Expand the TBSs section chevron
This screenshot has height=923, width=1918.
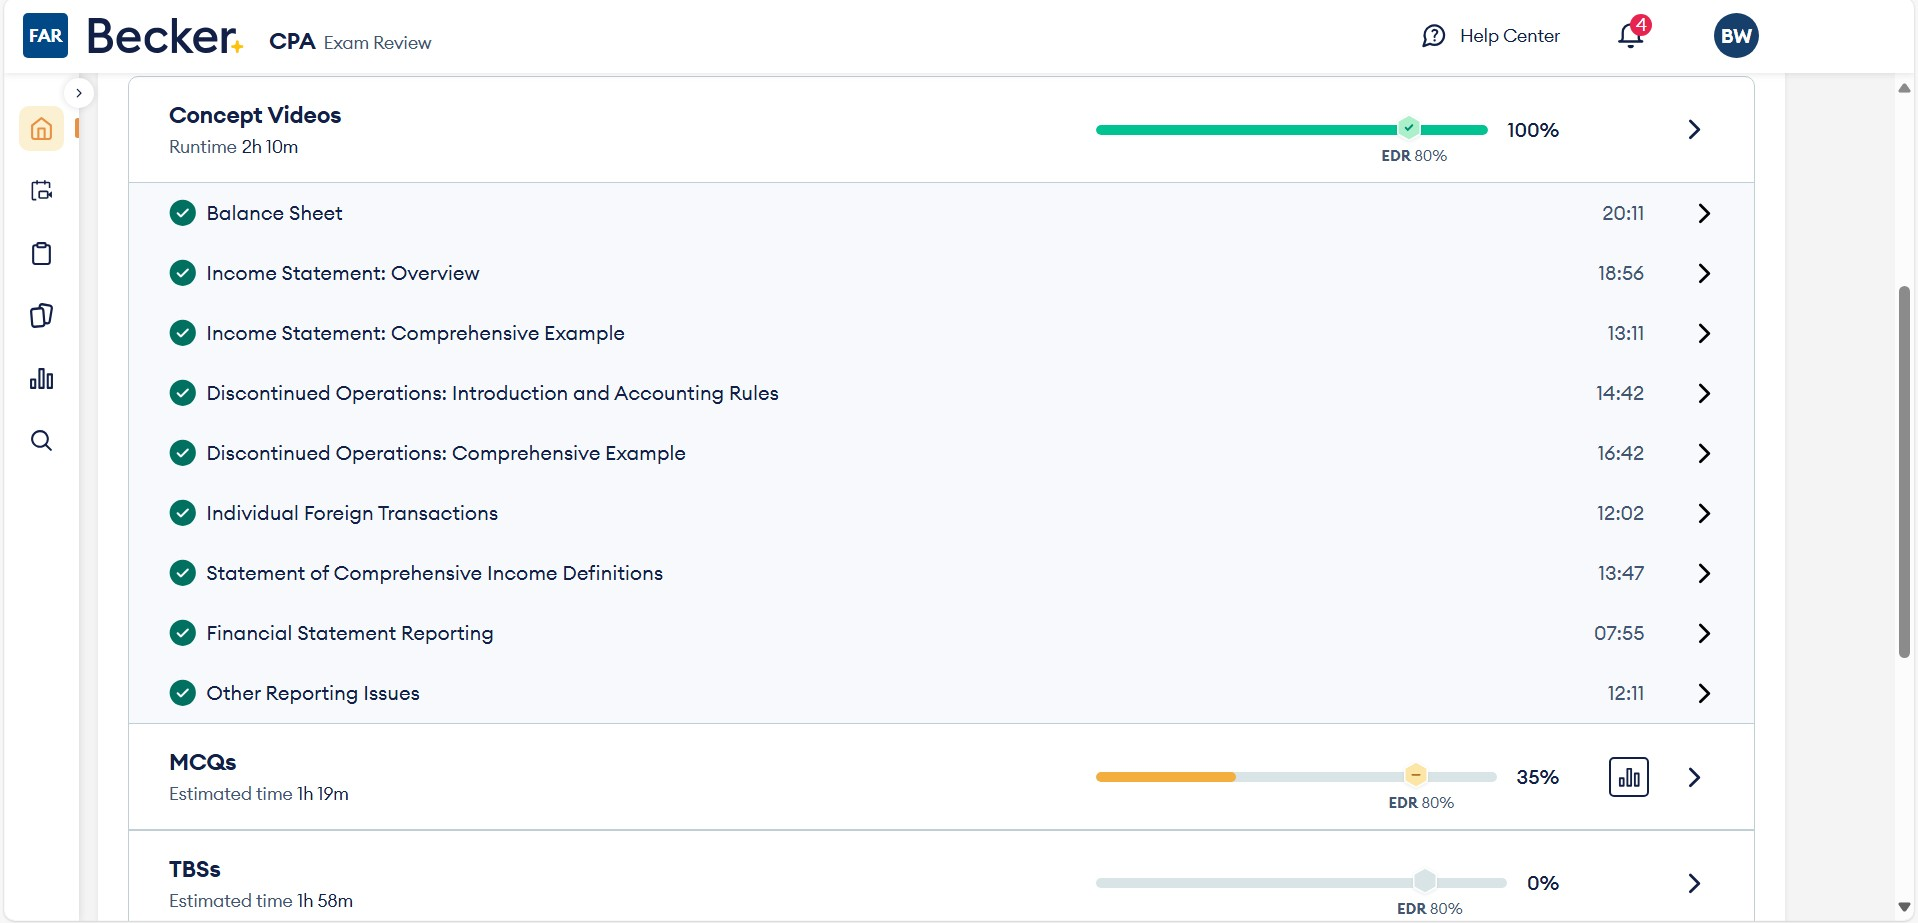tap(1693, 882)
